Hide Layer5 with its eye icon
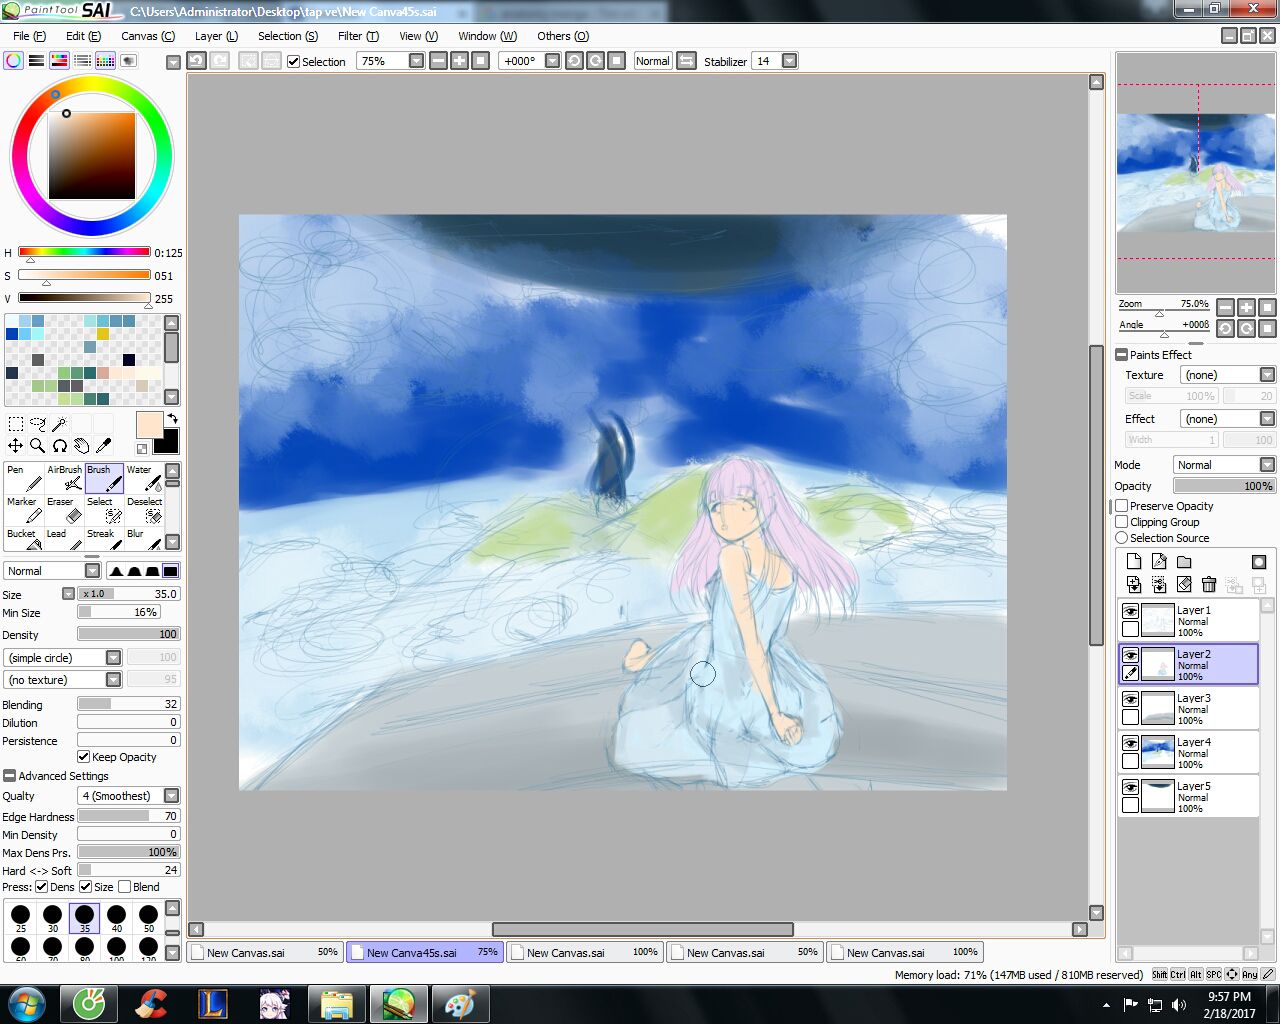Image resolution: width=1280 pixels, height=1024 pixels. tap(1130, 787)
